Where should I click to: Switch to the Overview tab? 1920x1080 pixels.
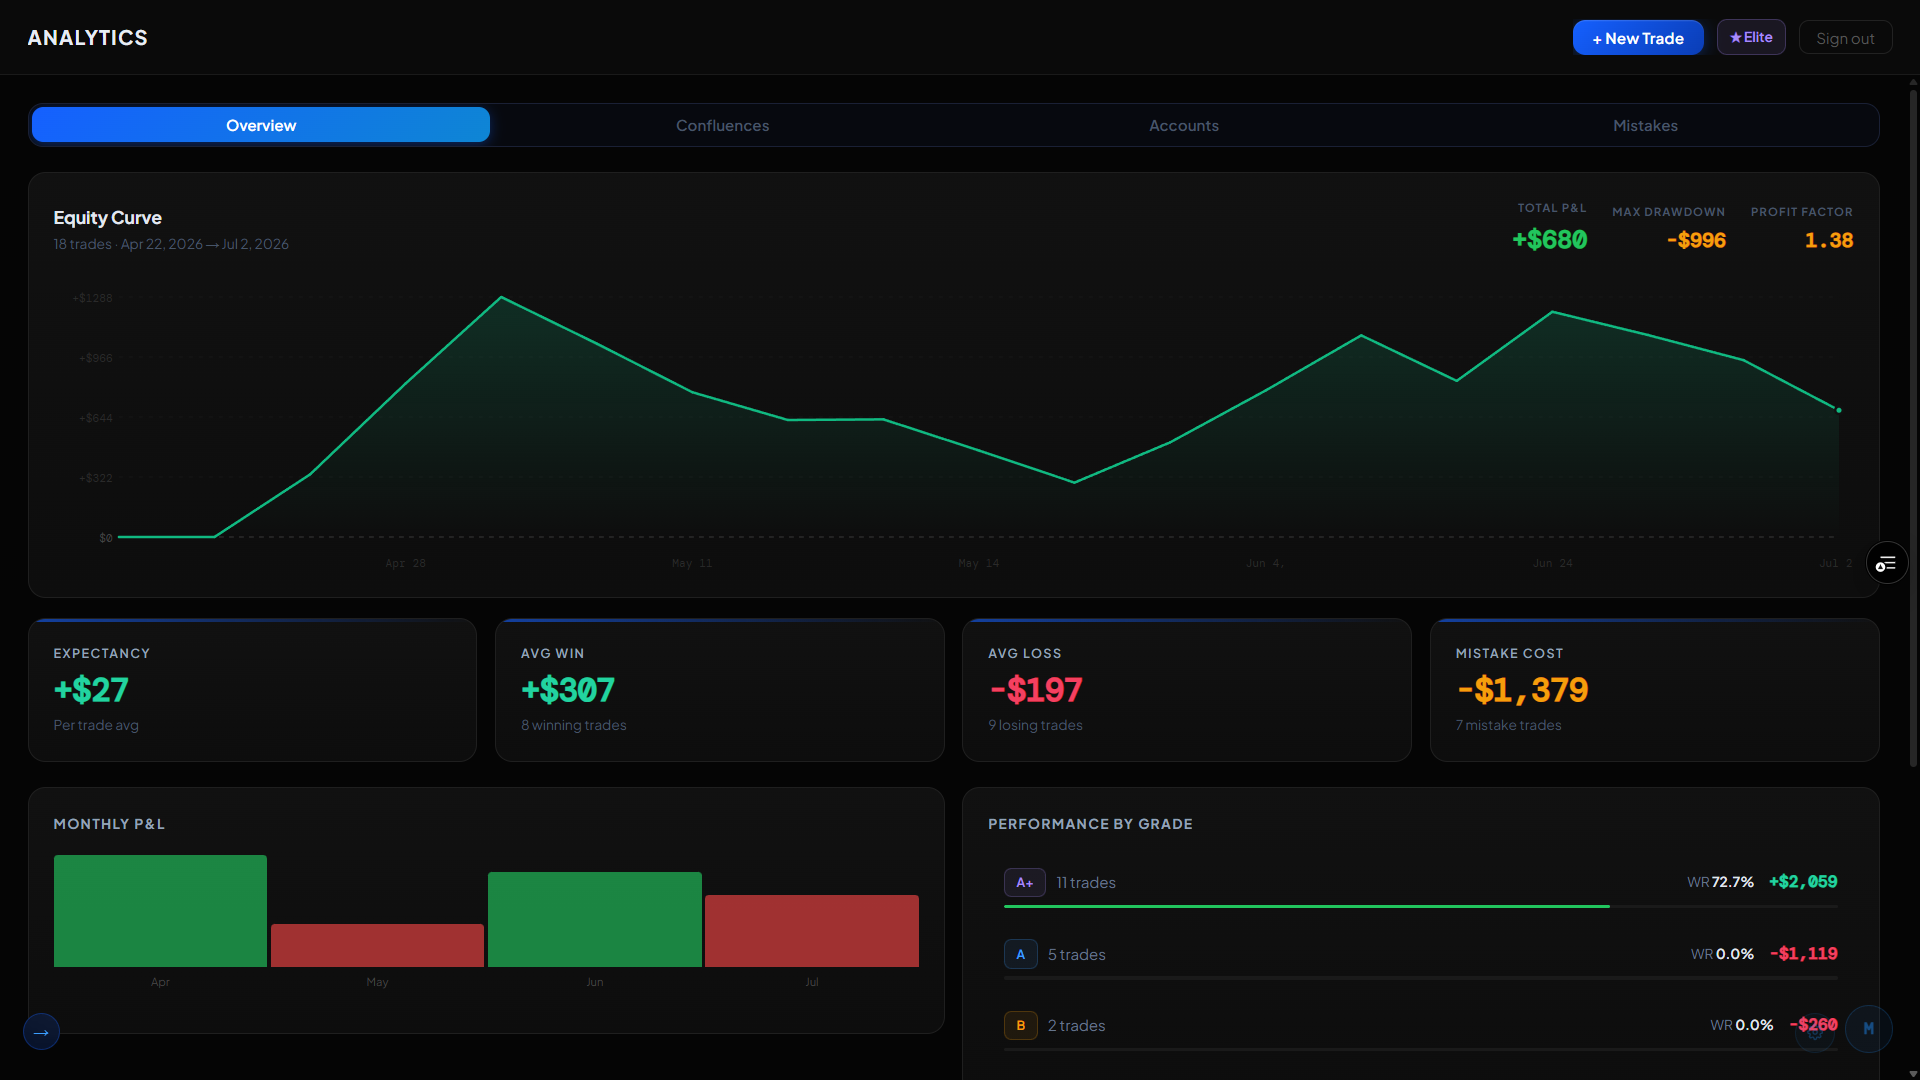pyautogui.click(x=261, y=125)
